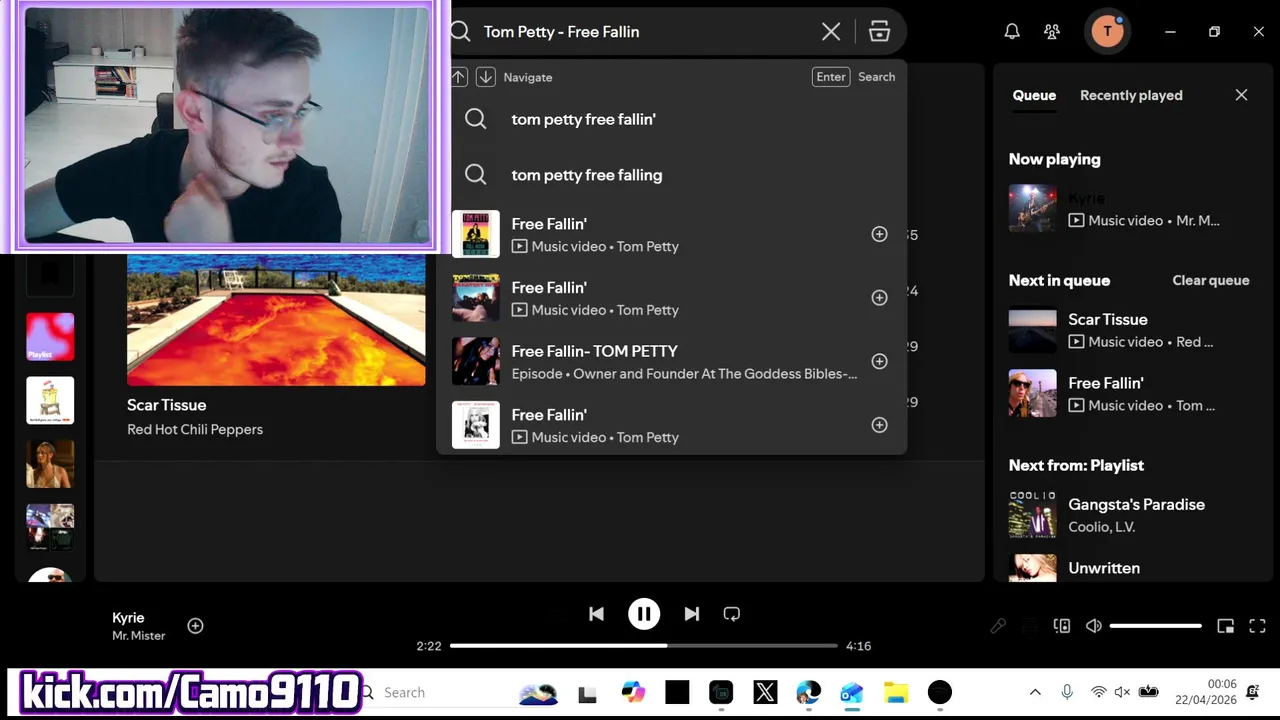Click the Coolio album thumbnail in queue

tap(1033, 515)
